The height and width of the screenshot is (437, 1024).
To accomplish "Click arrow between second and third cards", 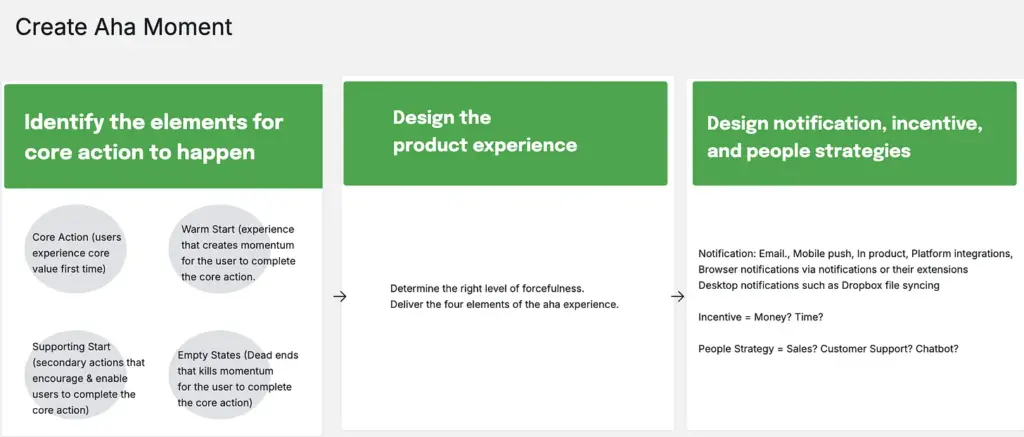I will coord(679,295).
